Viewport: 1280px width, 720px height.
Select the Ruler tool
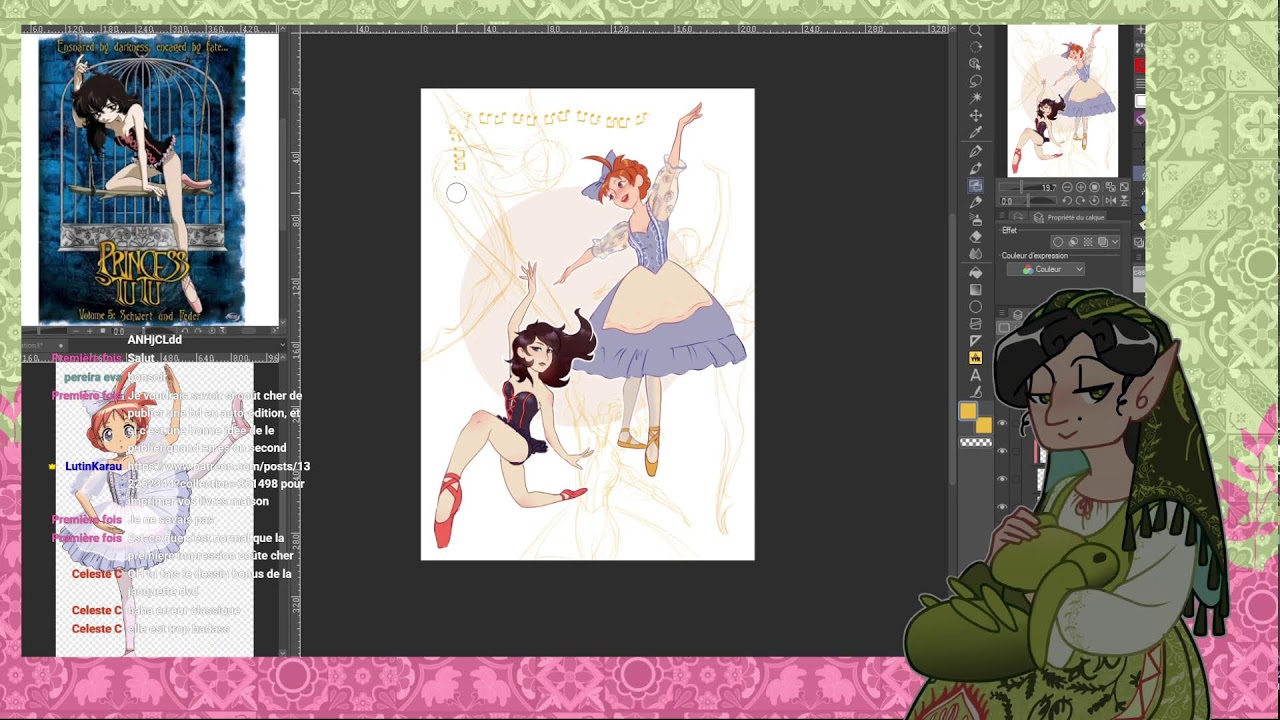coord(976,340)
